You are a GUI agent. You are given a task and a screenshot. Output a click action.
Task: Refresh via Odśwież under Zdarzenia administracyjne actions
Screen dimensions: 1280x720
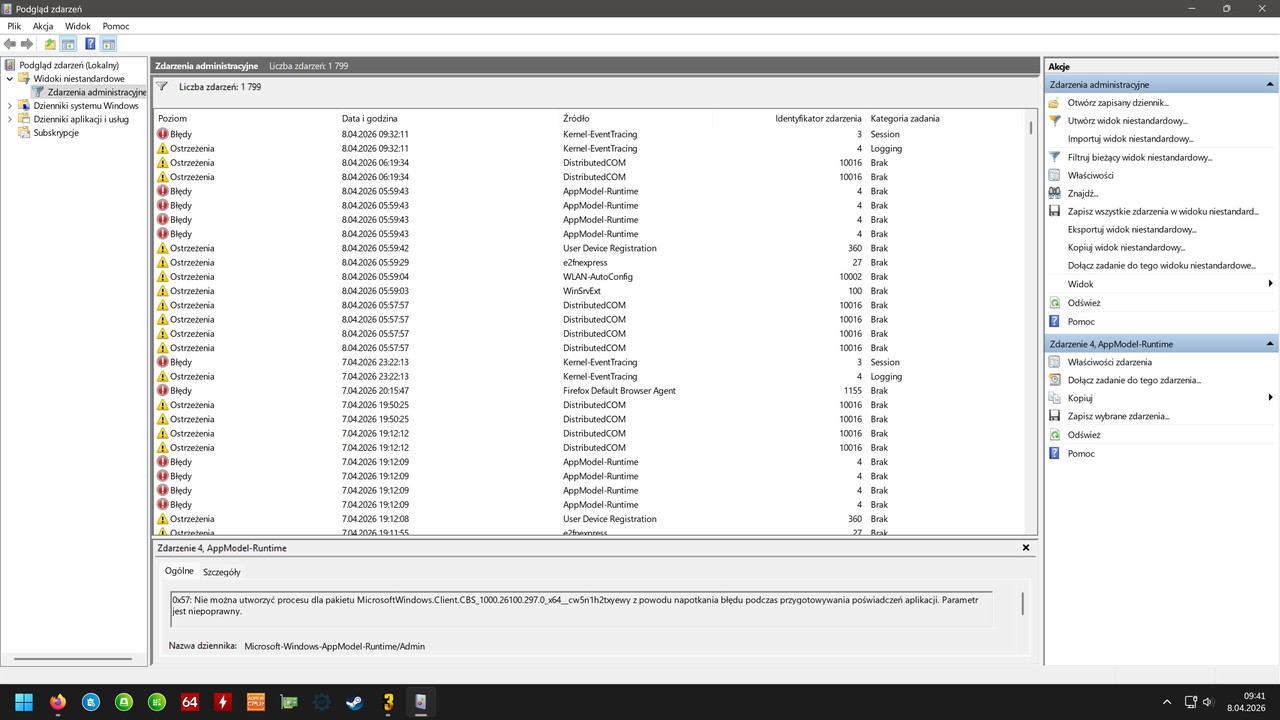click(x=1084, y=303)
